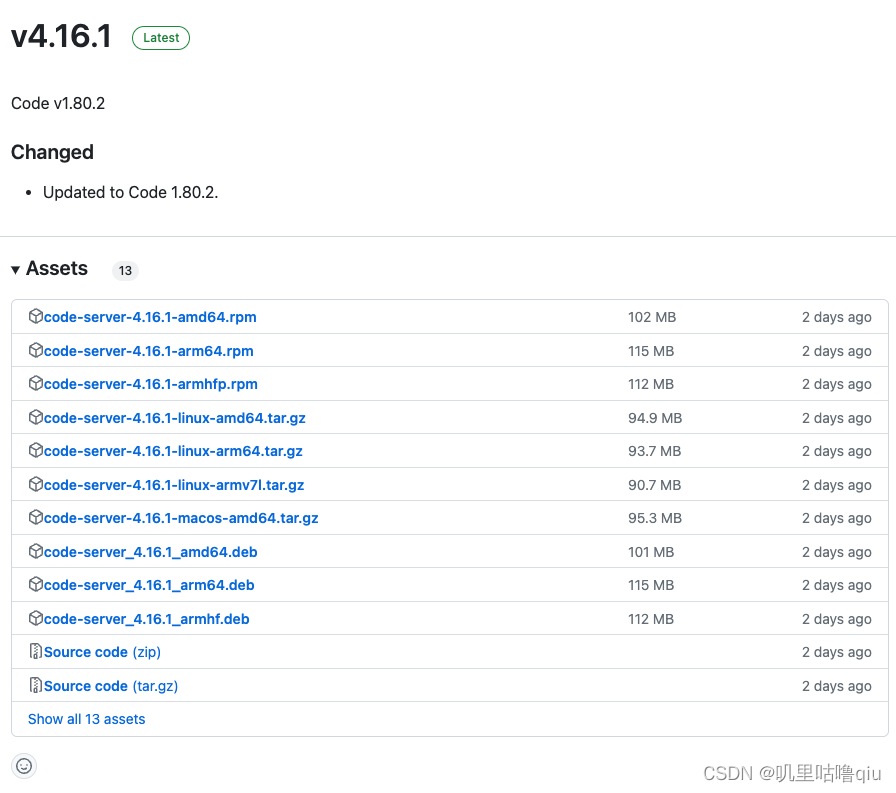This screenshot has height=793, width=896.
Task: Click the package icon beside linux-armv7l.tar.gz
Action: 35,484
